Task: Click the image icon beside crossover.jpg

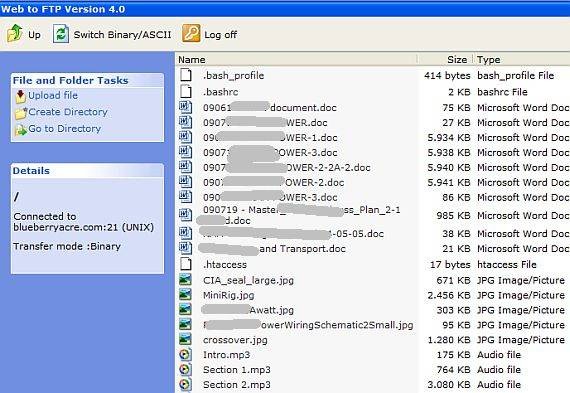Action: point(185,339)
